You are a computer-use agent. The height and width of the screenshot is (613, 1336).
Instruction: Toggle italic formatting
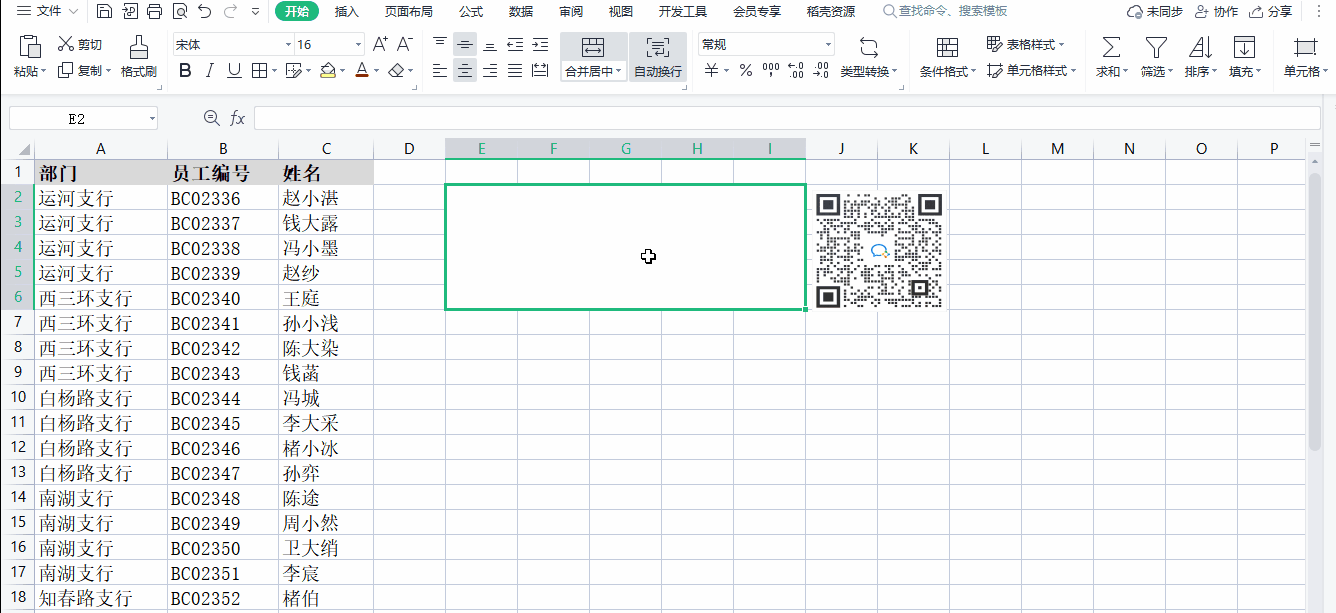[209, 71]
